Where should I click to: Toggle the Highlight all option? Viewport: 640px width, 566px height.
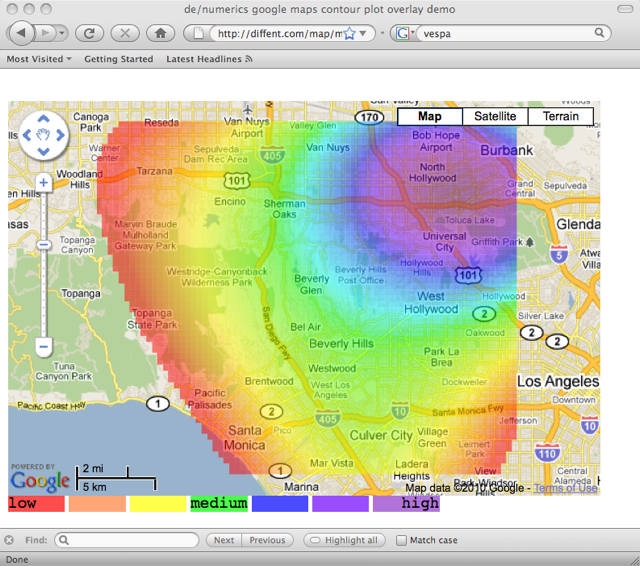(x=344, y=540)
